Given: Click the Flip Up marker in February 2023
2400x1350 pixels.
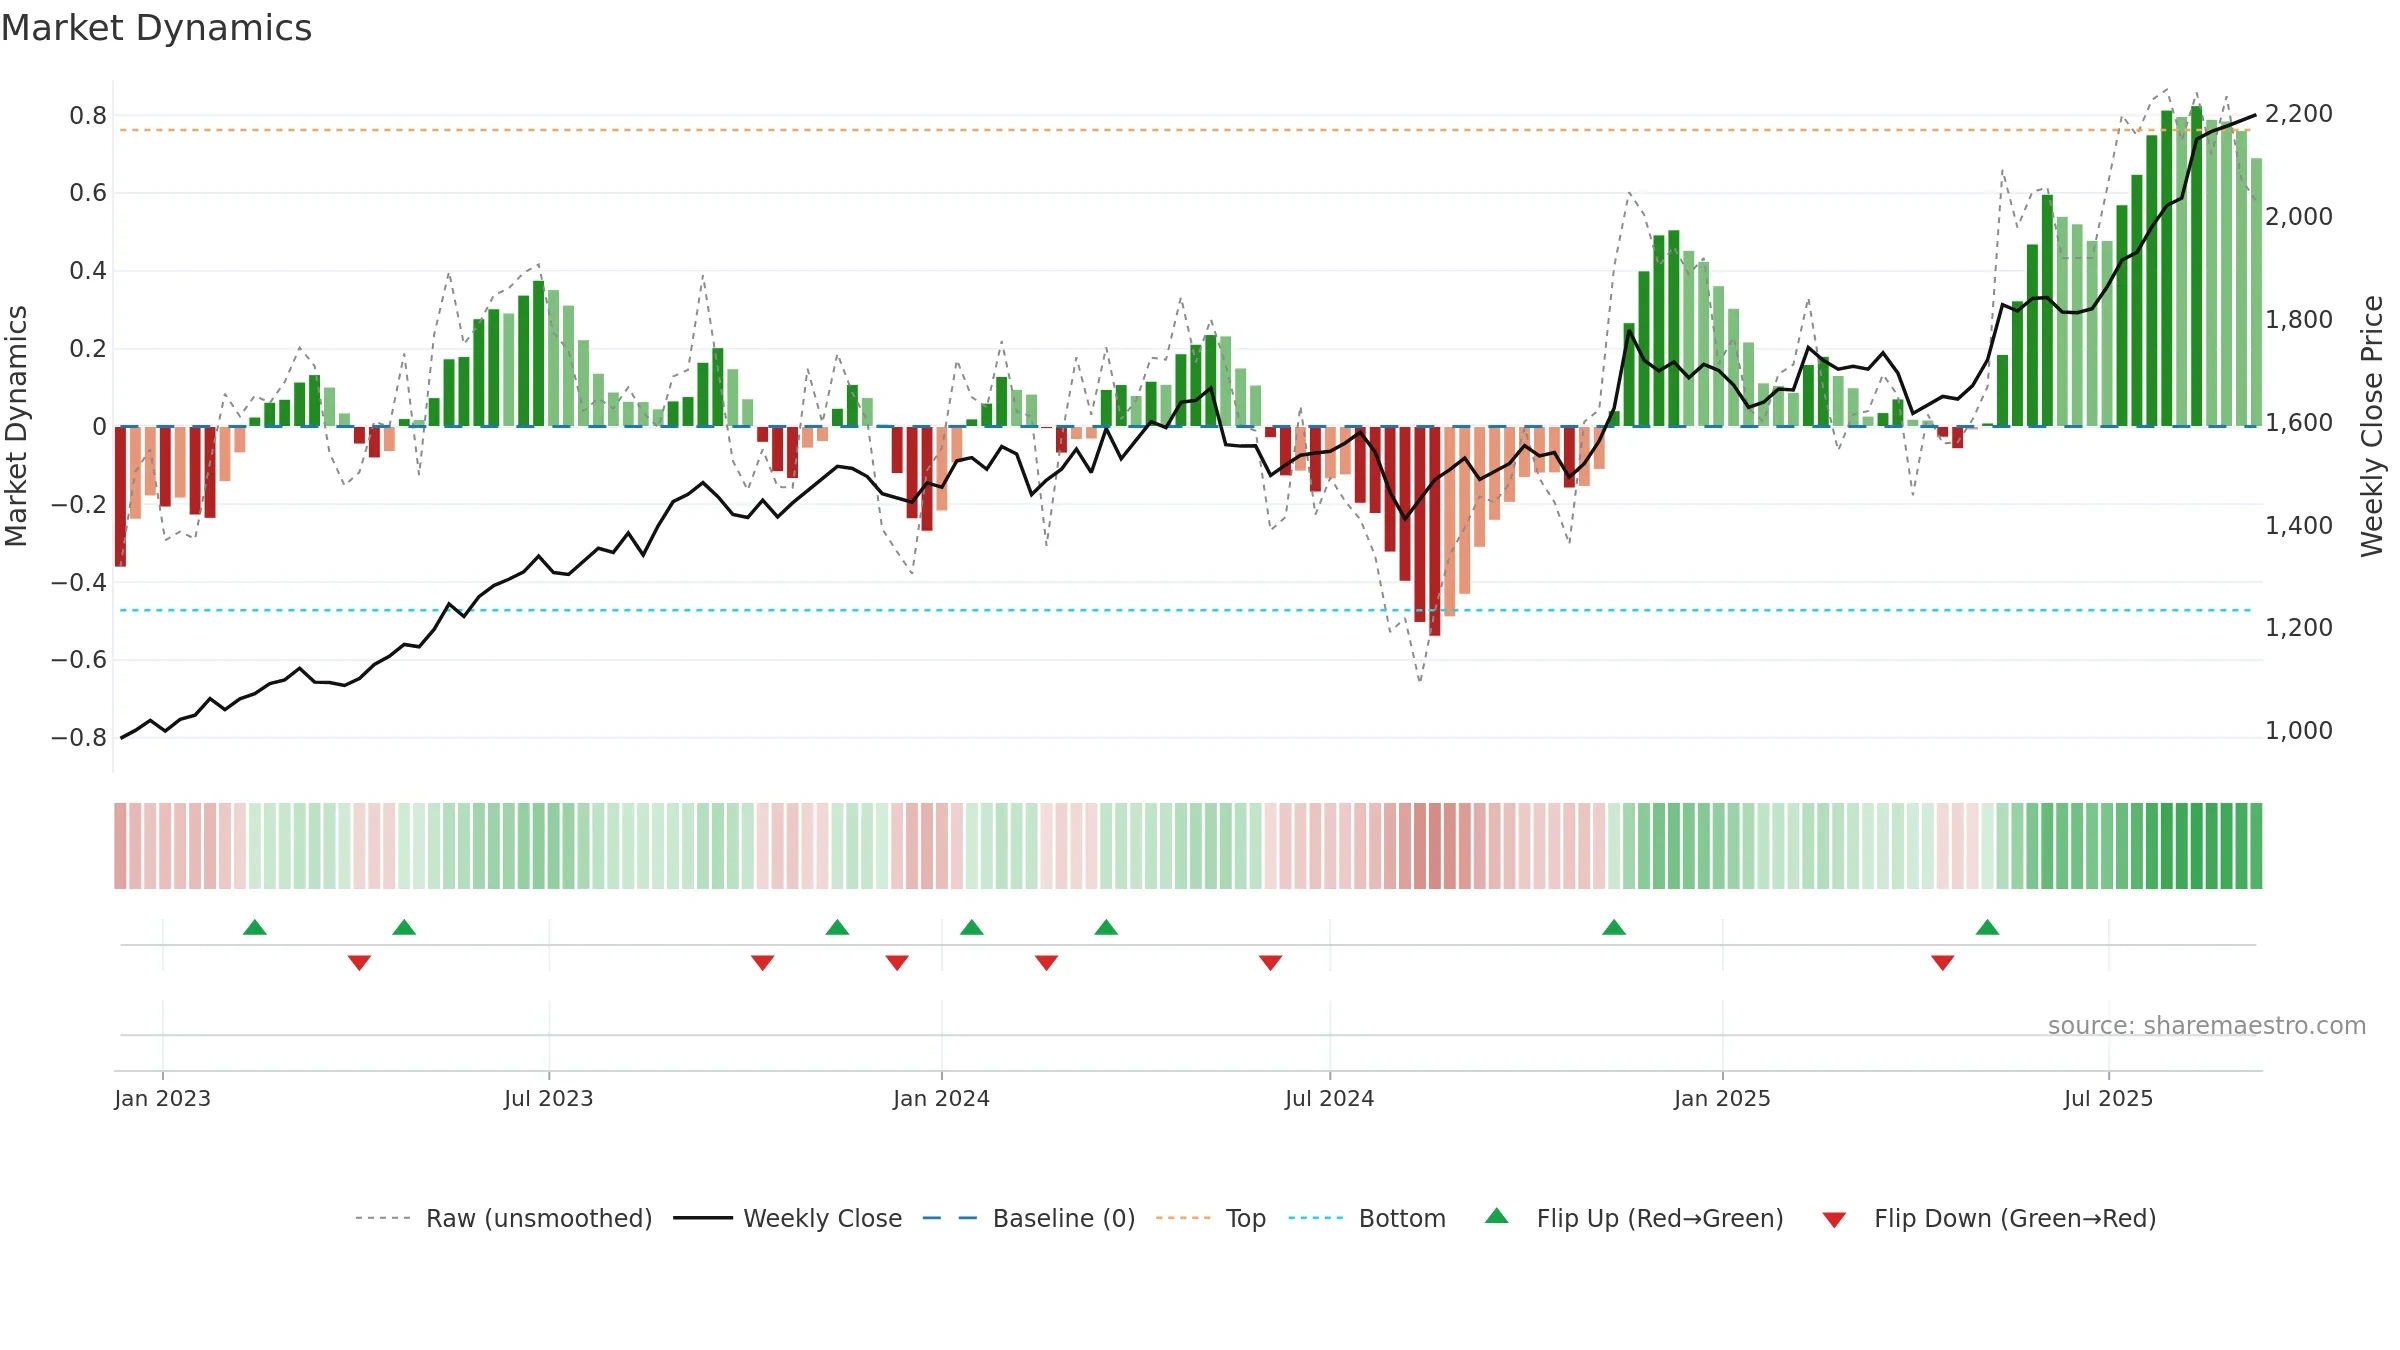Looking at the screenshot, I should 255,927.
